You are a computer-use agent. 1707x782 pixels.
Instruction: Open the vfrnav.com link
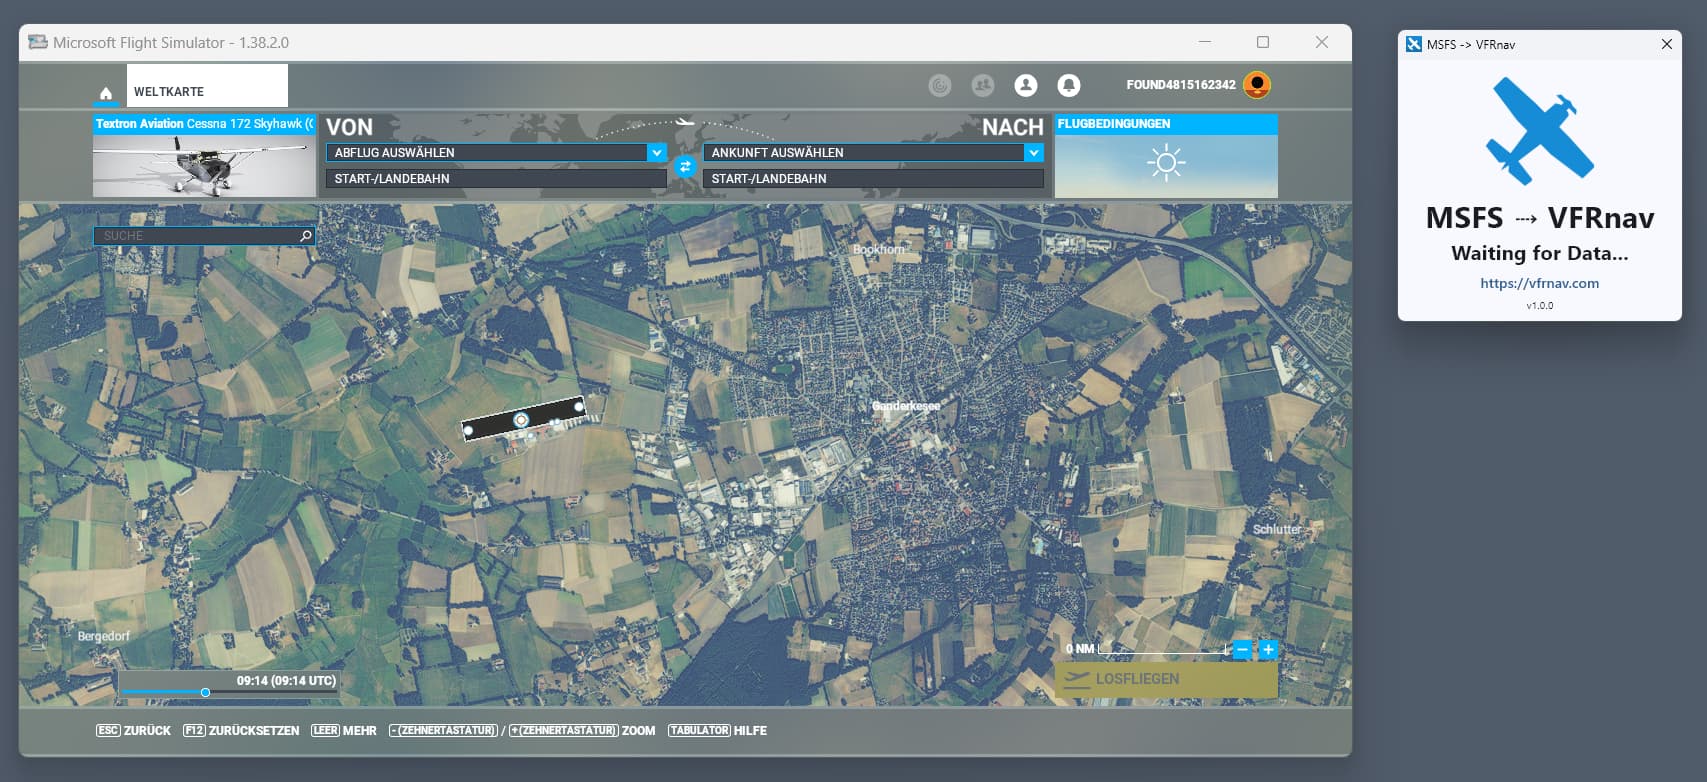point(1539,283)
